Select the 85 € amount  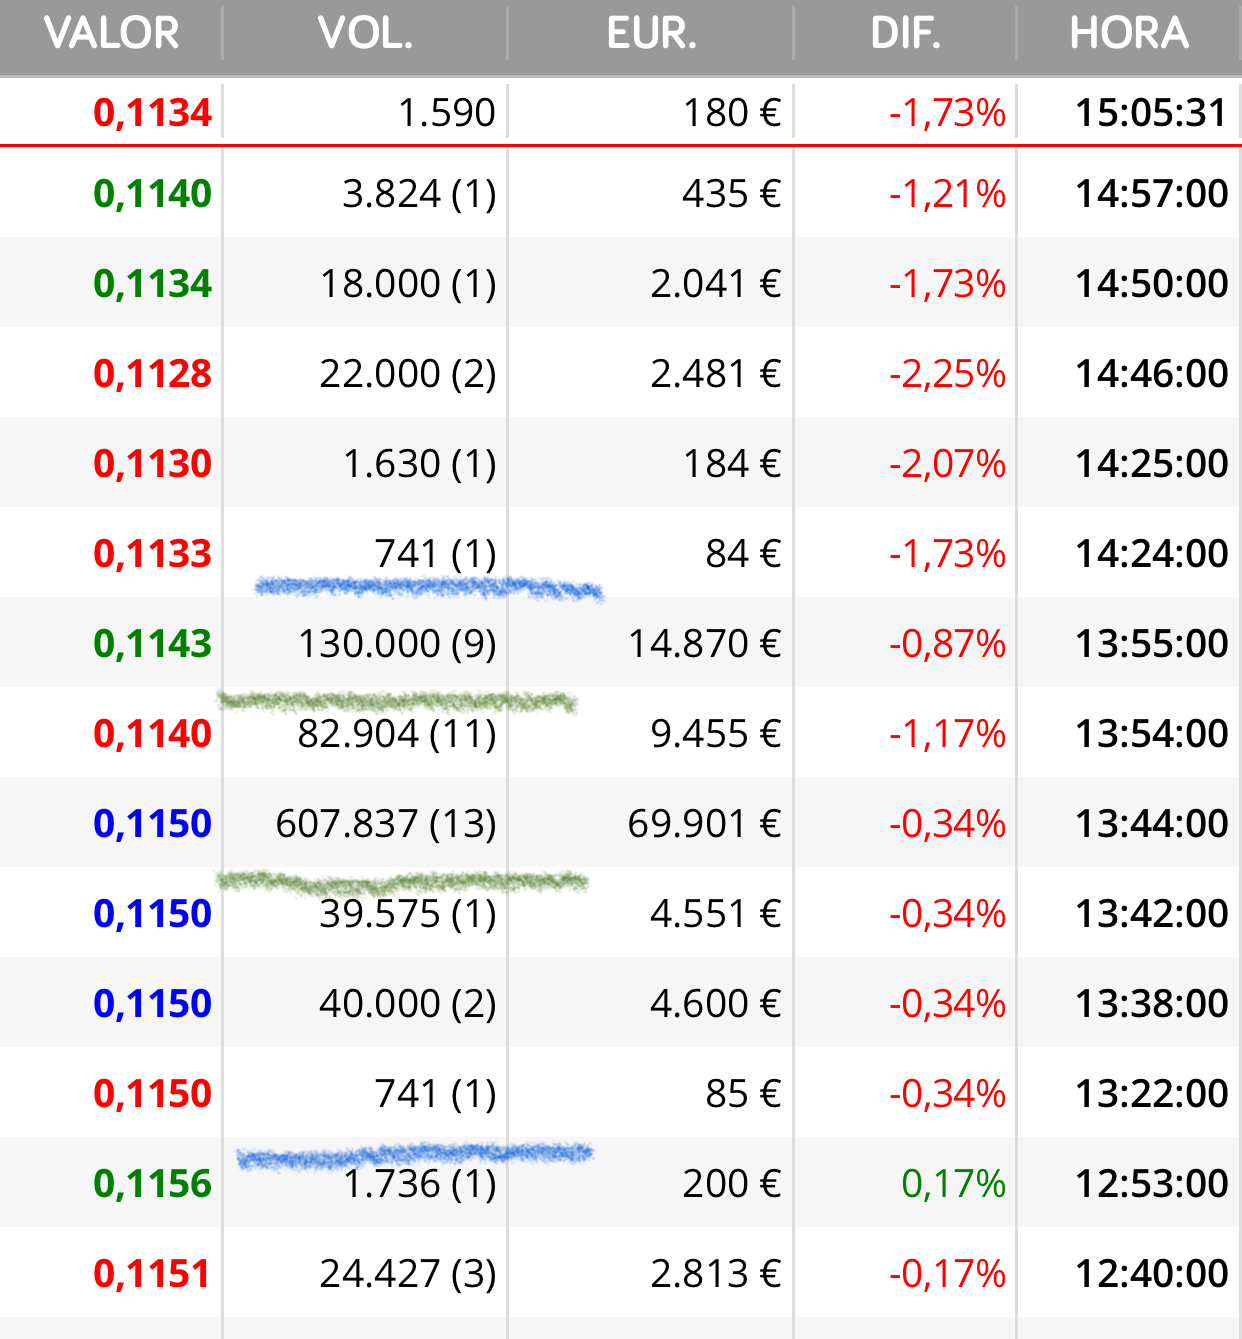tap(742, 1093)
